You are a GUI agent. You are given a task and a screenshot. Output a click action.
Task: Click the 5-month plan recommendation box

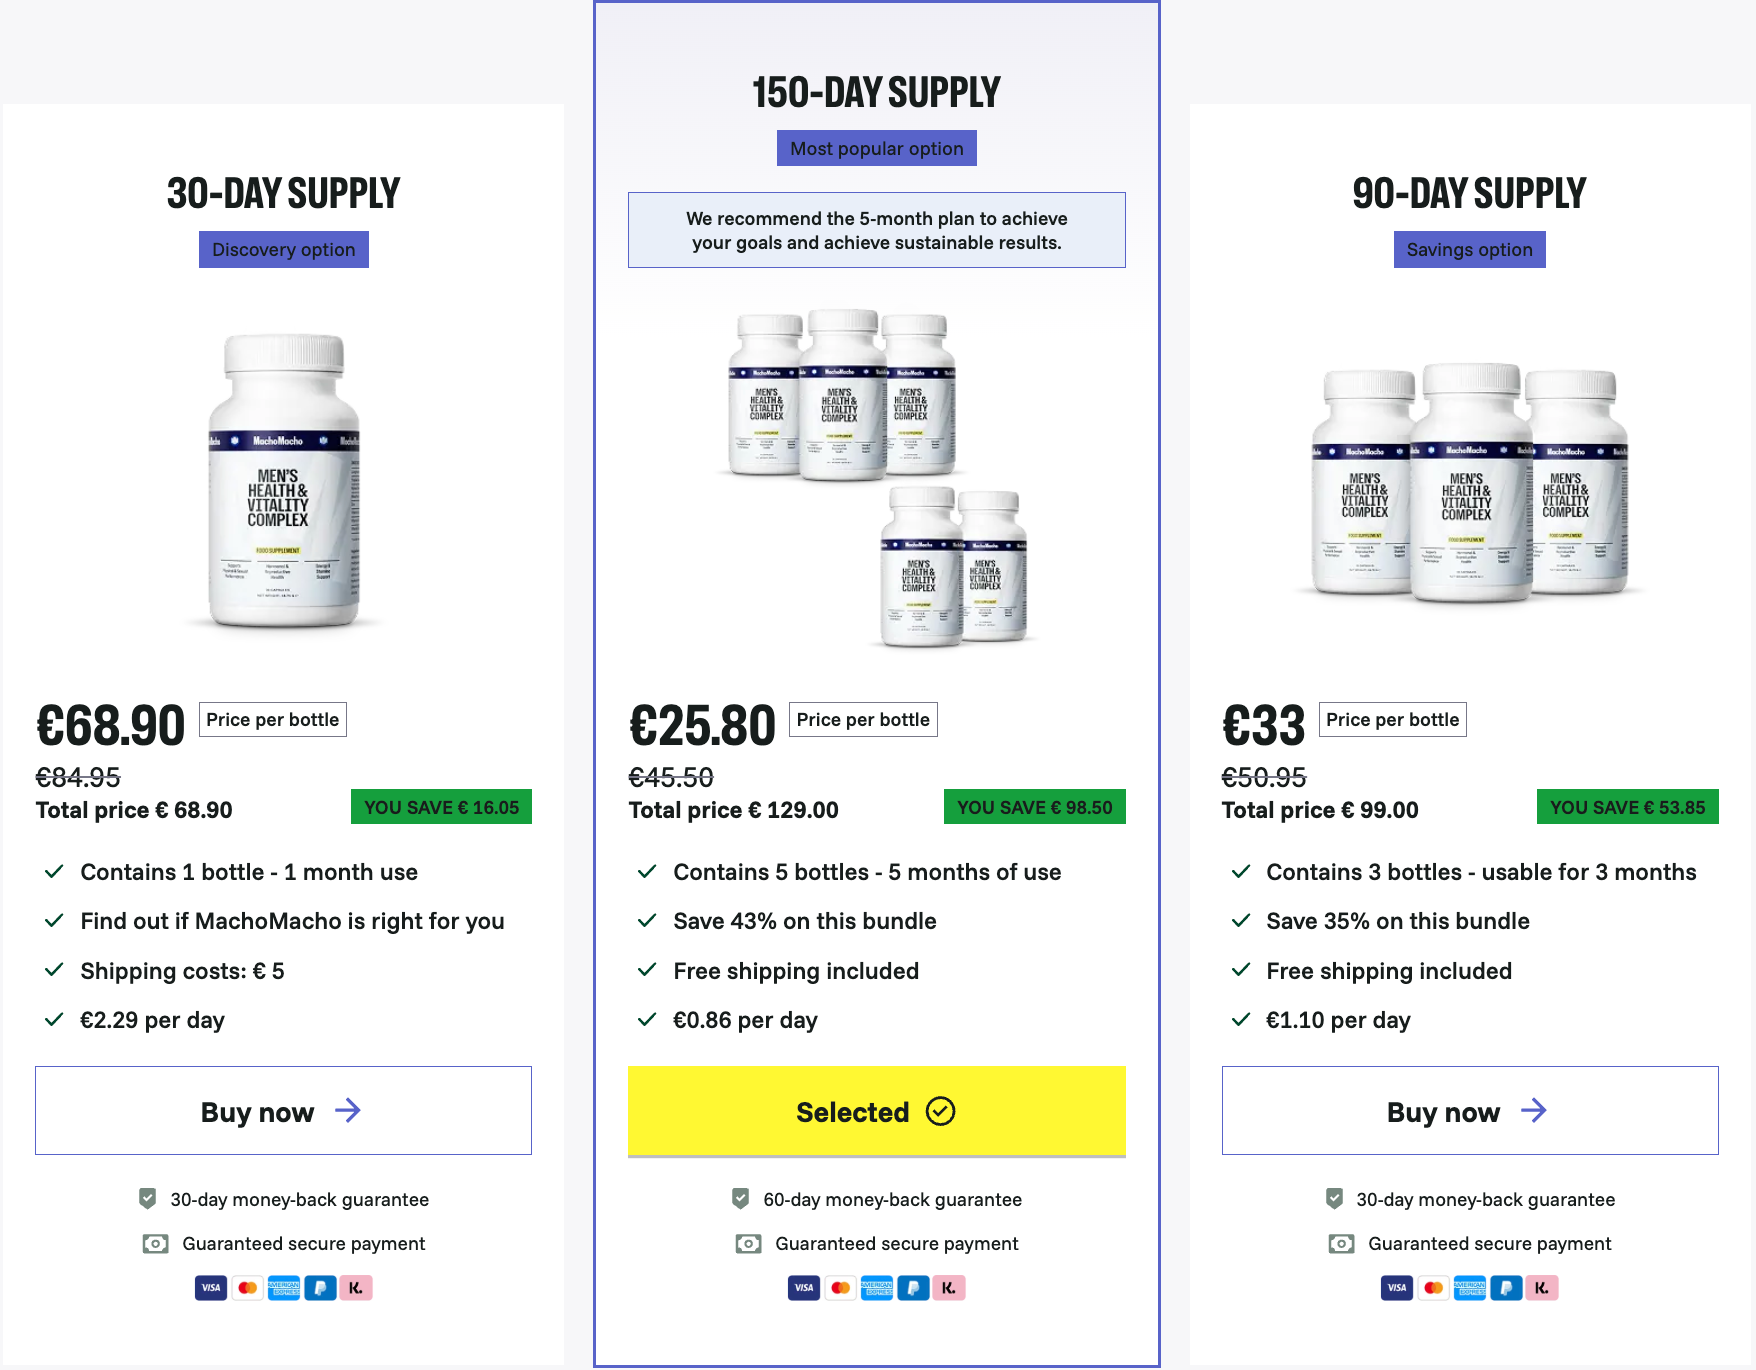pos(877,230)
